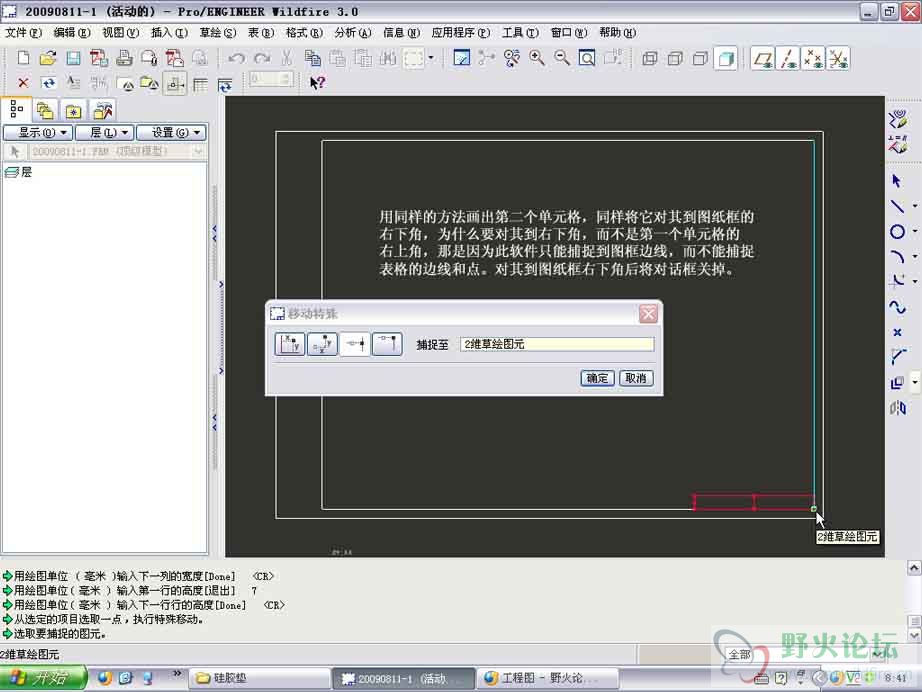Toggle datum point display
The height and width of the screenshot is (692, 922).
point(813,58)
